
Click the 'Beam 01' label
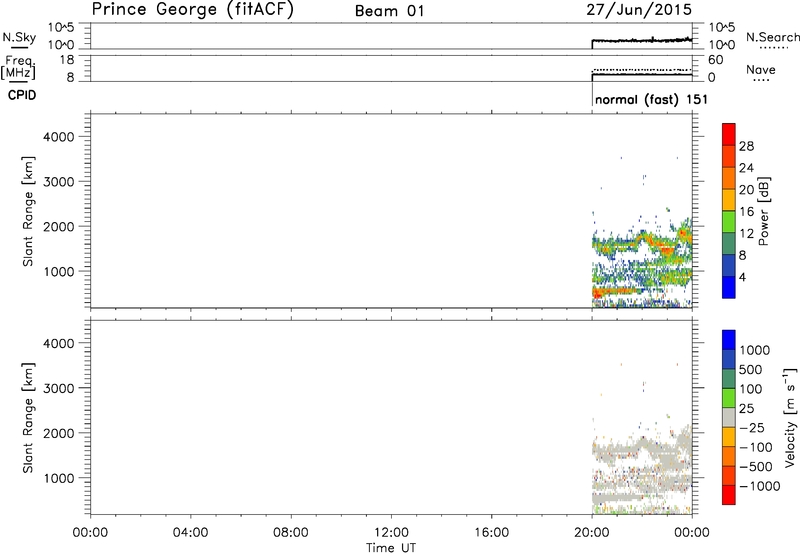389,11
